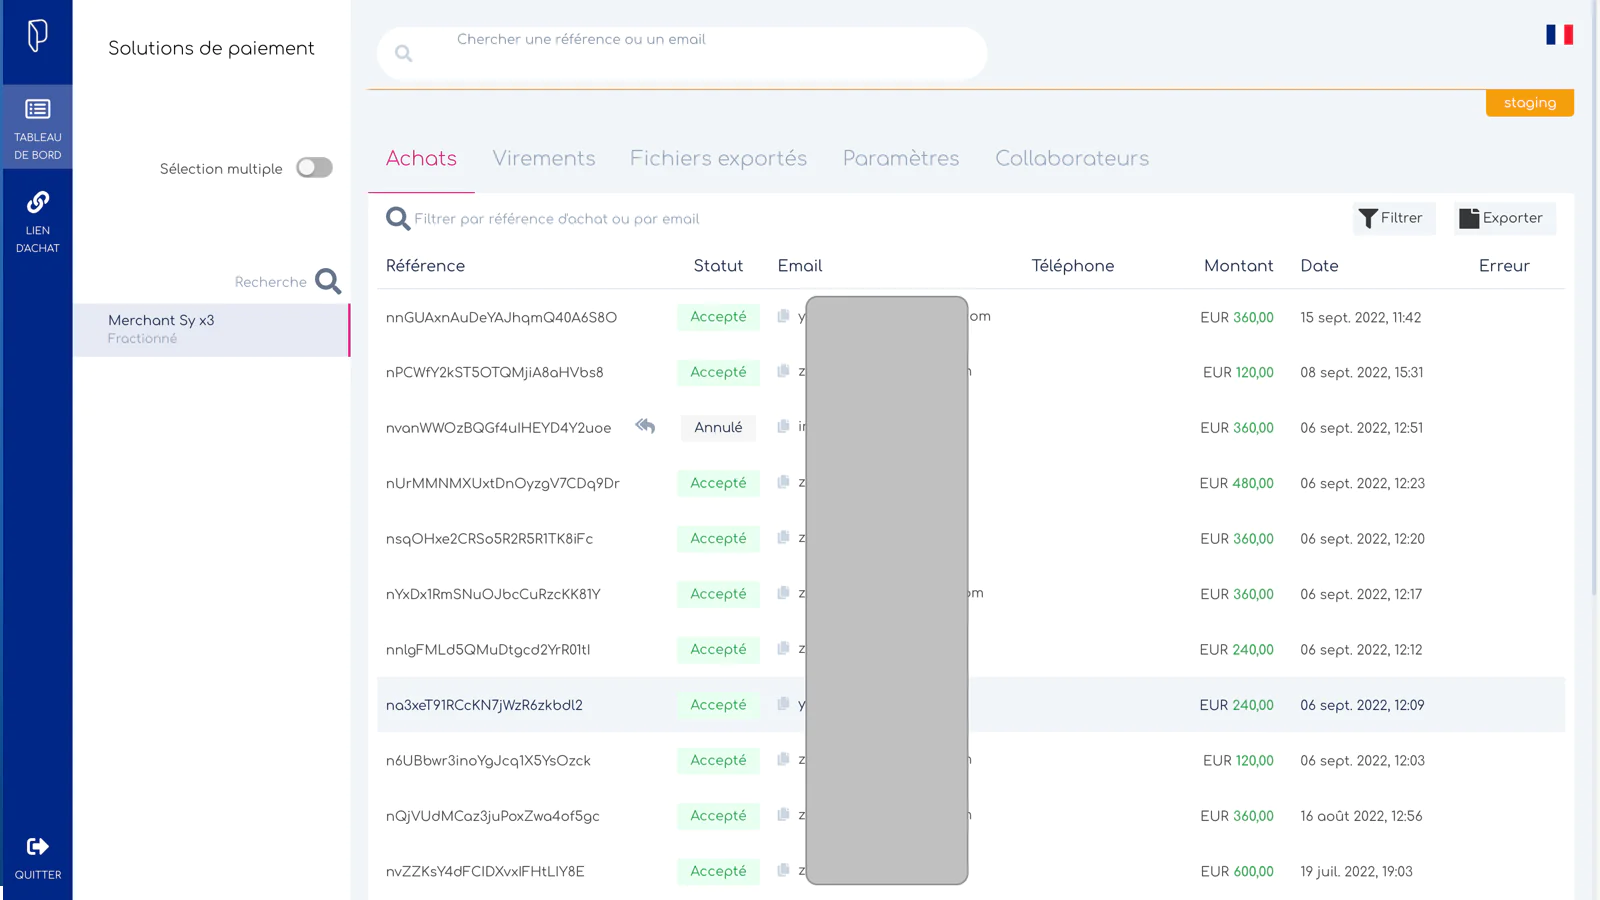Click the Exporter button

tap(1503, 218)
